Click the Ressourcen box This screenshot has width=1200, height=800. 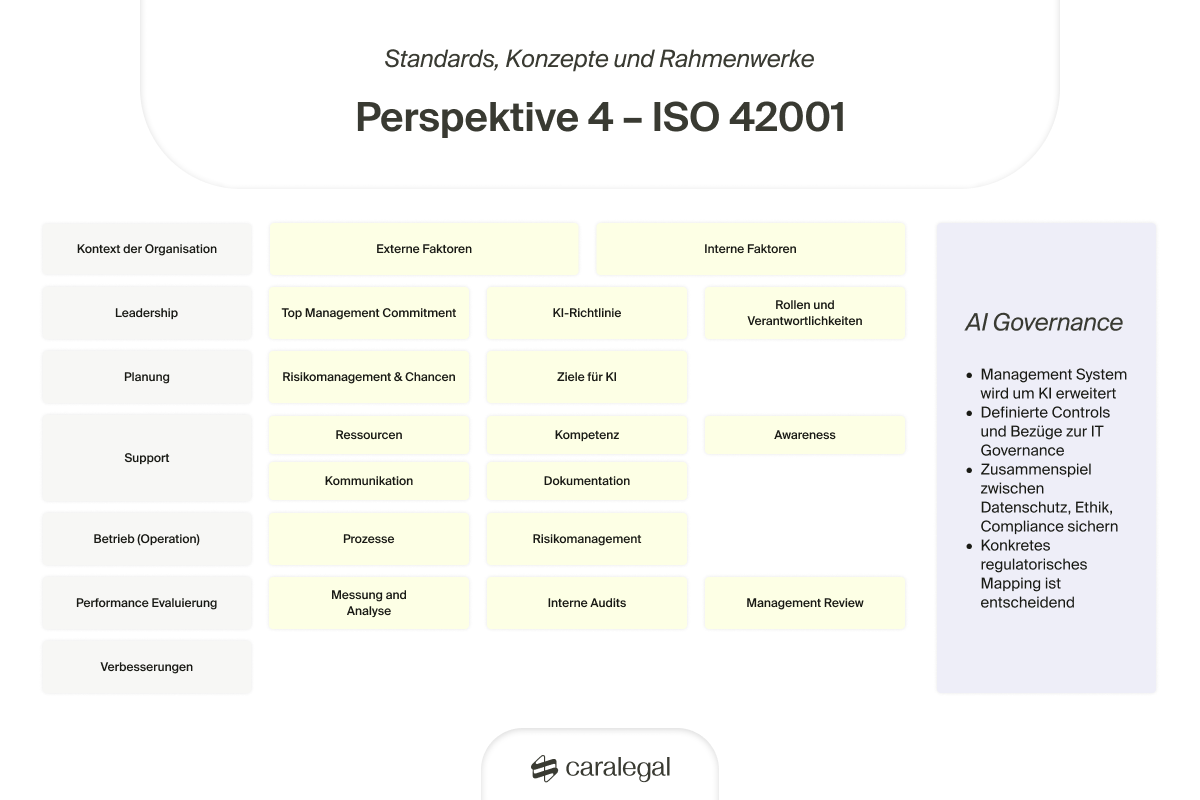(369, 435)
